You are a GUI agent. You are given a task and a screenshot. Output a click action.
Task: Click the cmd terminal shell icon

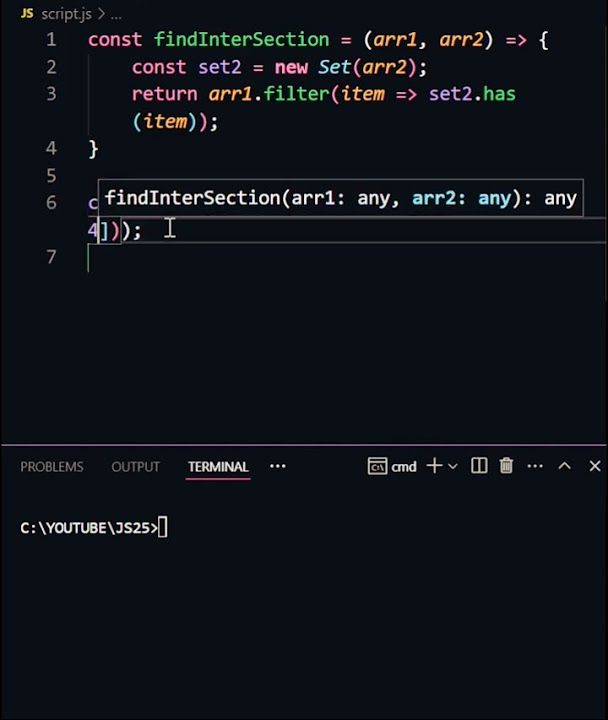[x=377, y=466]
